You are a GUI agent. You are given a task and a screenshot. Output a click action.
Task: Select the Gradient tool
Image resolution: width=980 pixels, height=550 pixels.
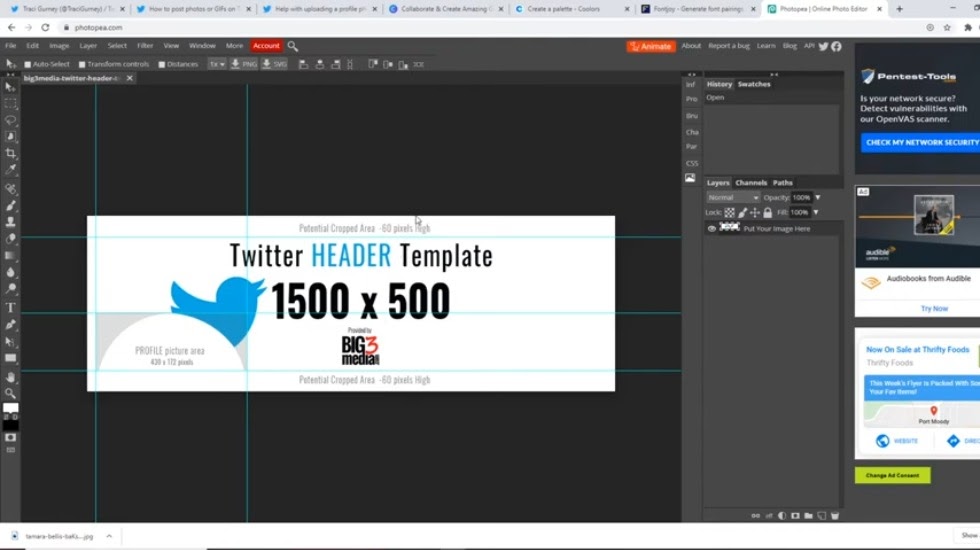(x=10, y=256)
